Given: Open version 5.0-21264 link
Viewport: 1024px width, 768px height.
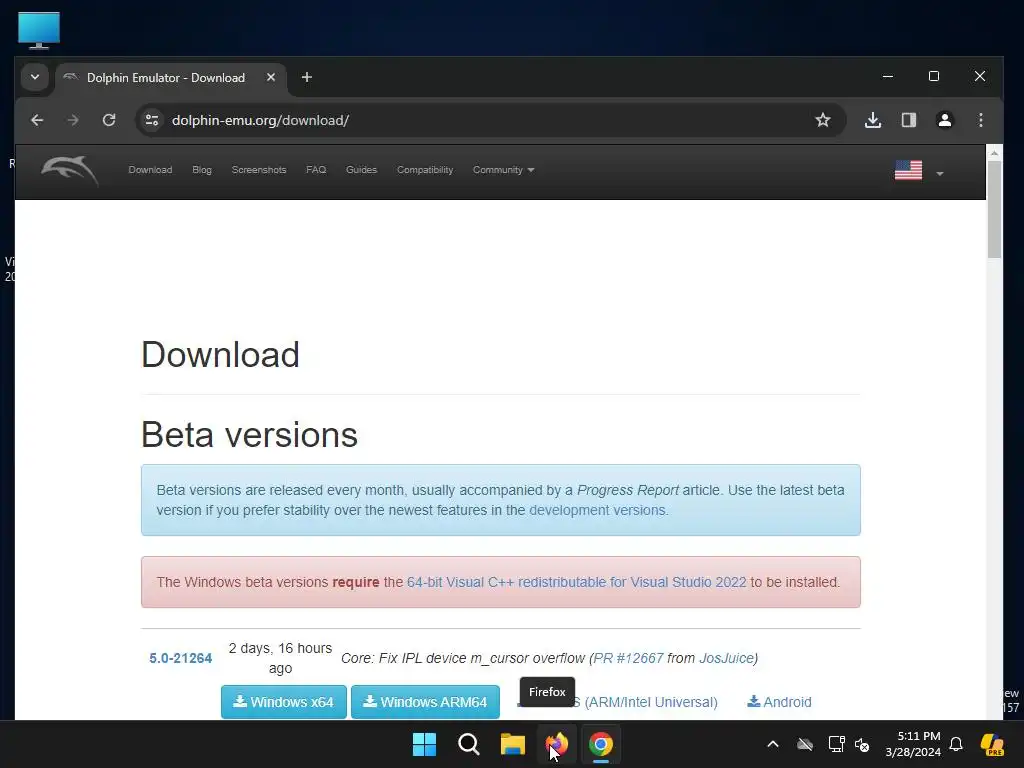Looking at the screenshot, I should click(x=181, y=658).
